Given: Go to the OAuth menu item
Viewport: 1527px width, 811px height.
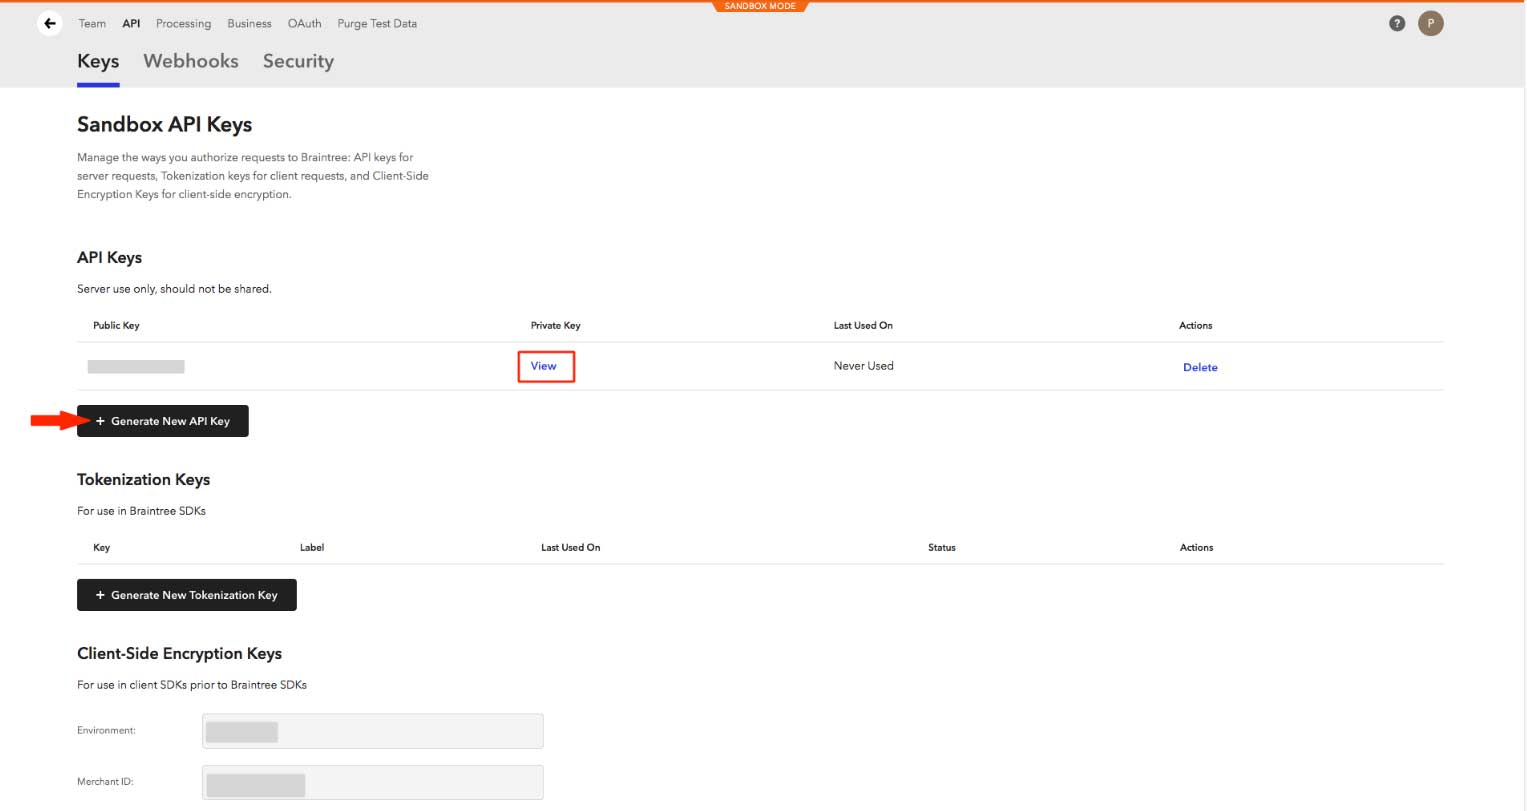Looking at the screenshot, I should pos(304,23).
